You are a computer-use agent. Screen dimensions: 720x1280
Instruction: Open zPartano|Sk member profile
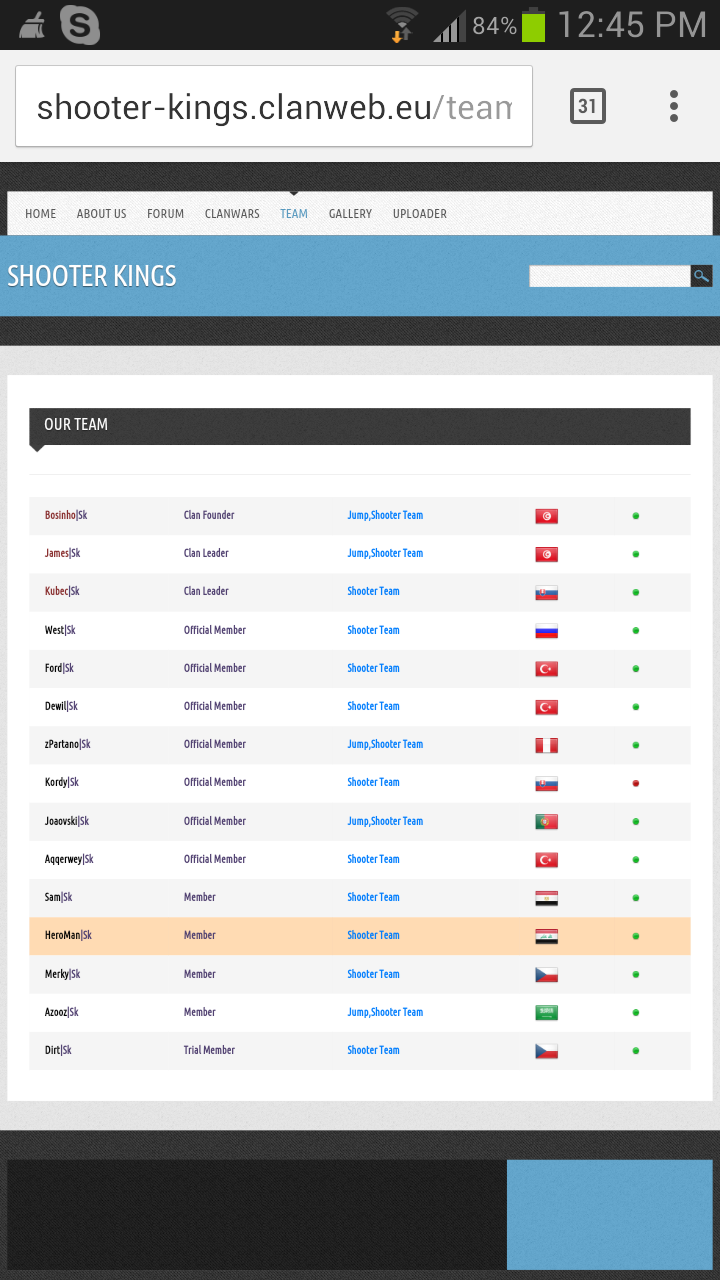68,744
